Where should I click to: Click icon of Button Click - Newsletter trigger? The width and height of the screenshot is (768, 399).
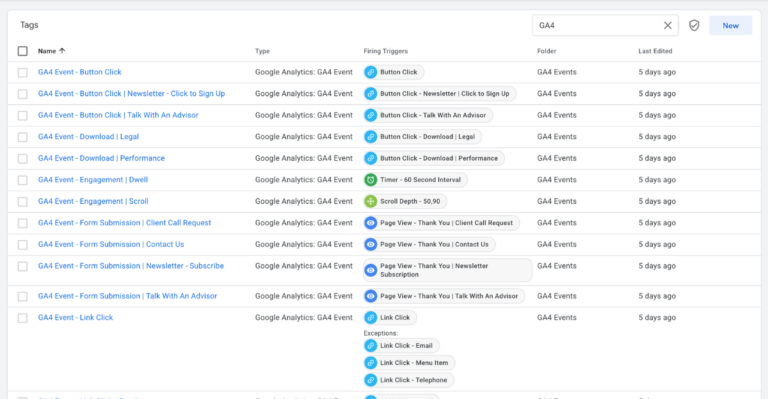click(x=371, y=94)
